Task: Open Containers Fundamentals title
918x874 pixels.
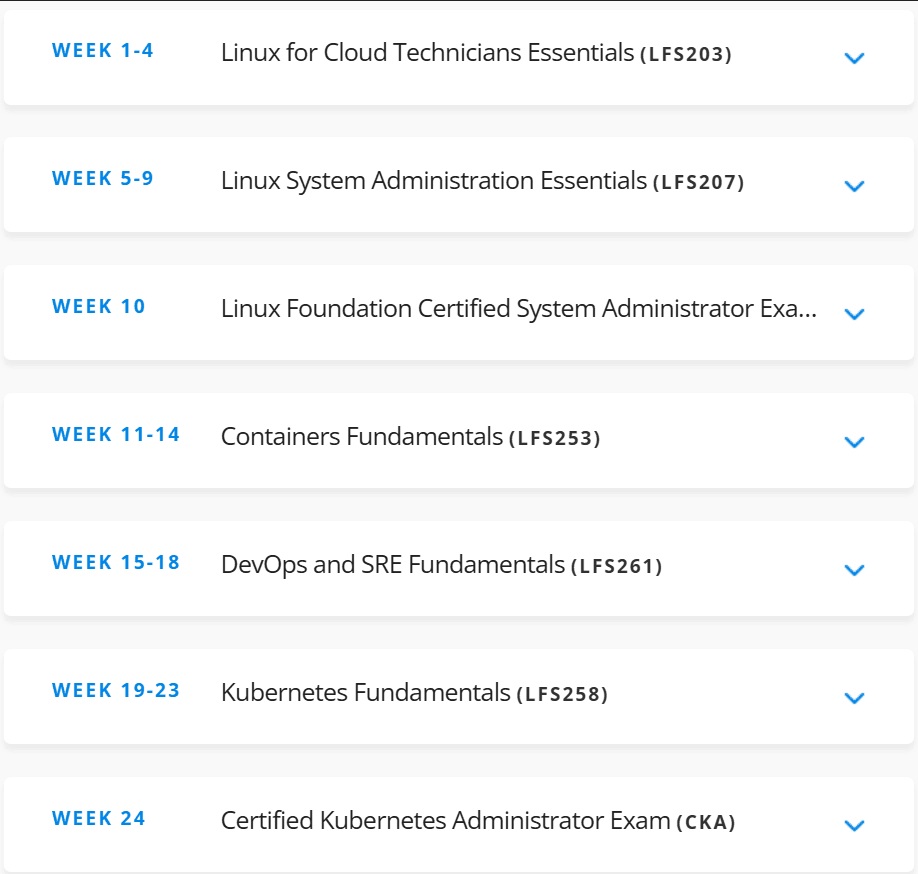Action: [x=362, y=437]
